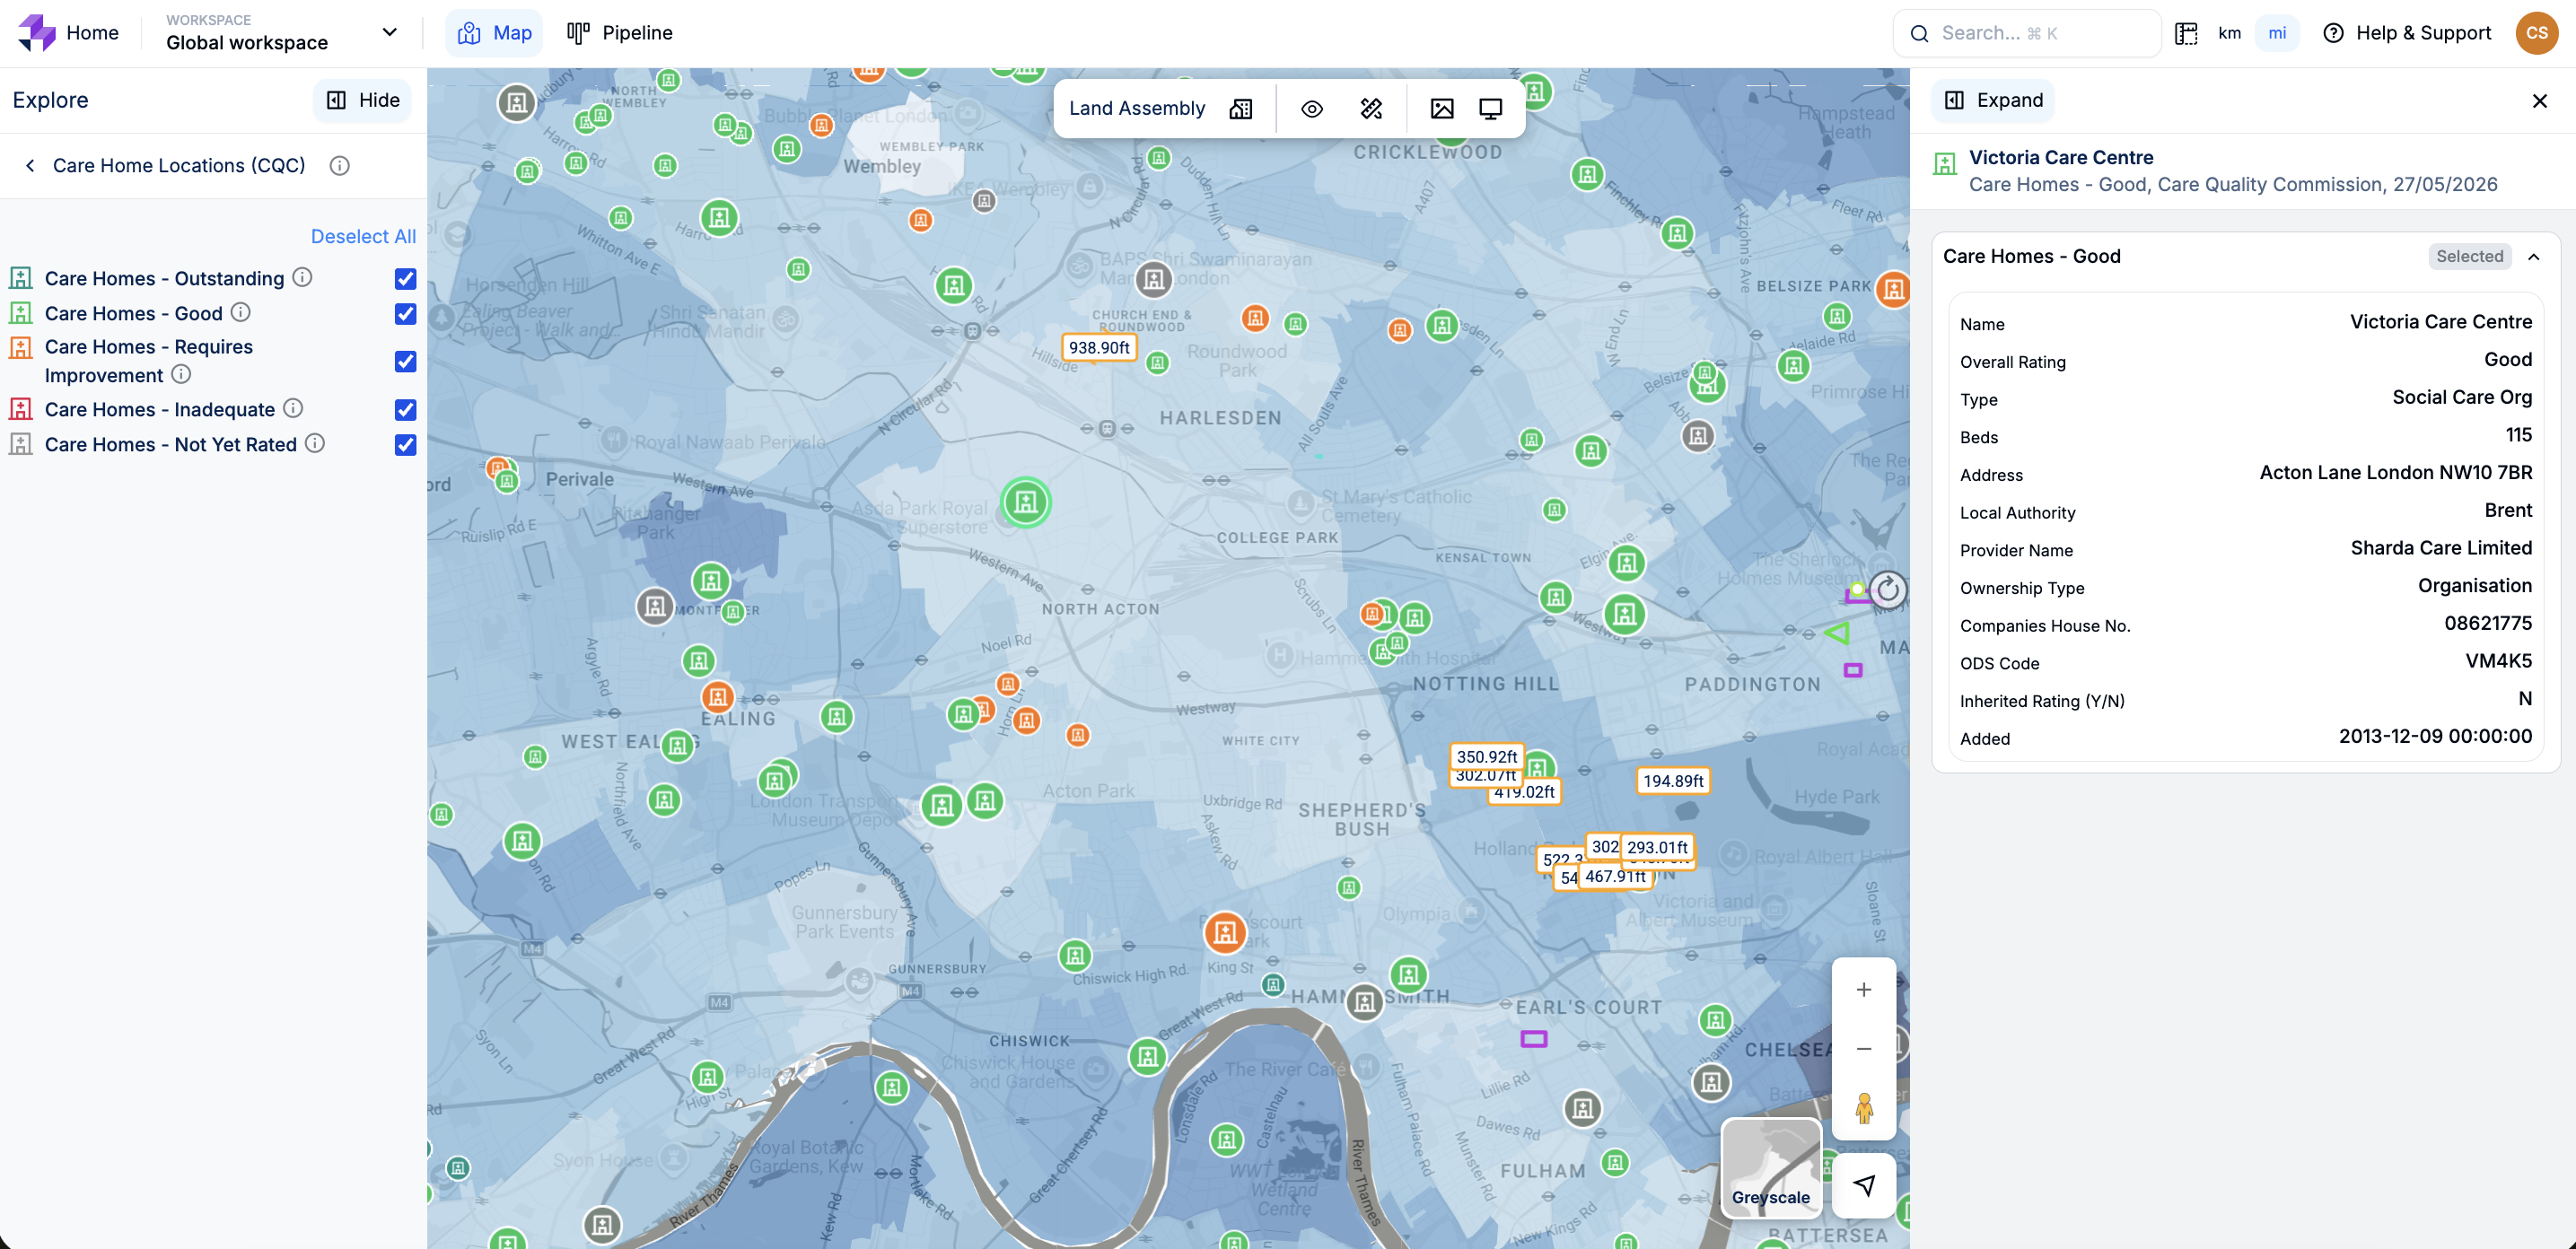
Task: Close the Victoria Care Centre details panel
Action: coord(2539,100)
